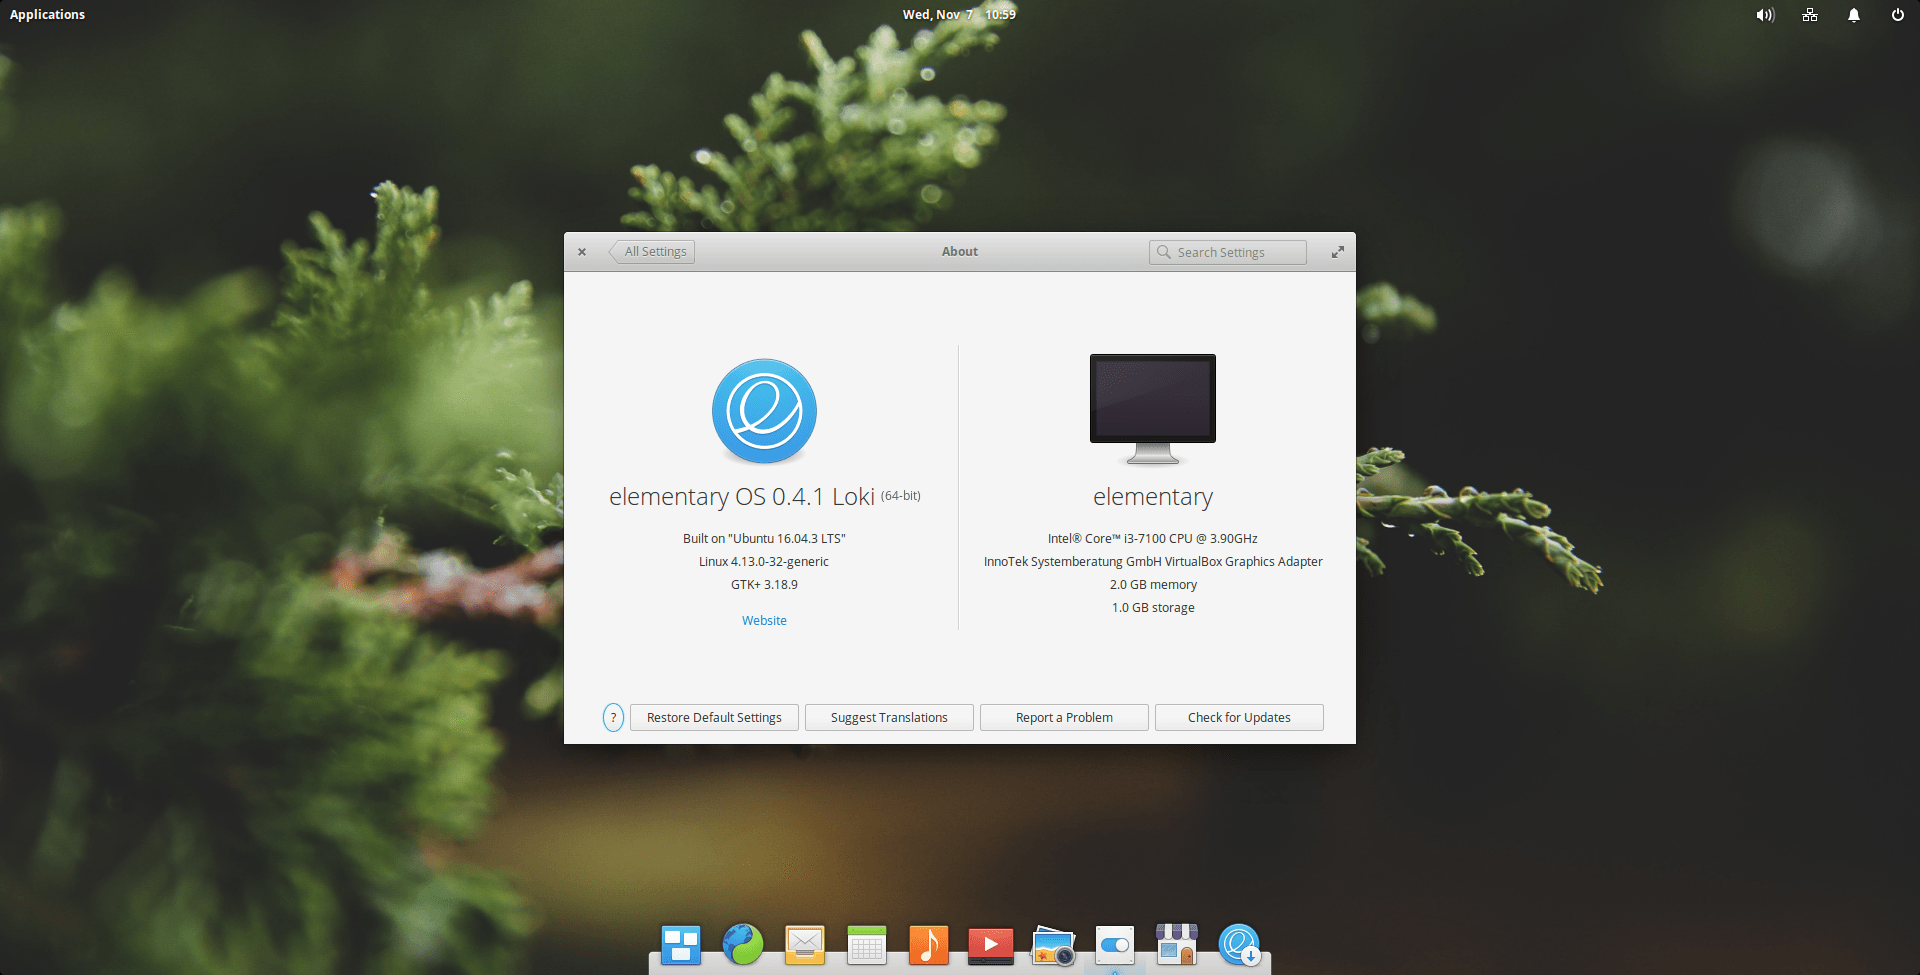The image size is (1920, 975).
Task: Click elementary installer icon in dock
Action: (x=1239, y=945)
